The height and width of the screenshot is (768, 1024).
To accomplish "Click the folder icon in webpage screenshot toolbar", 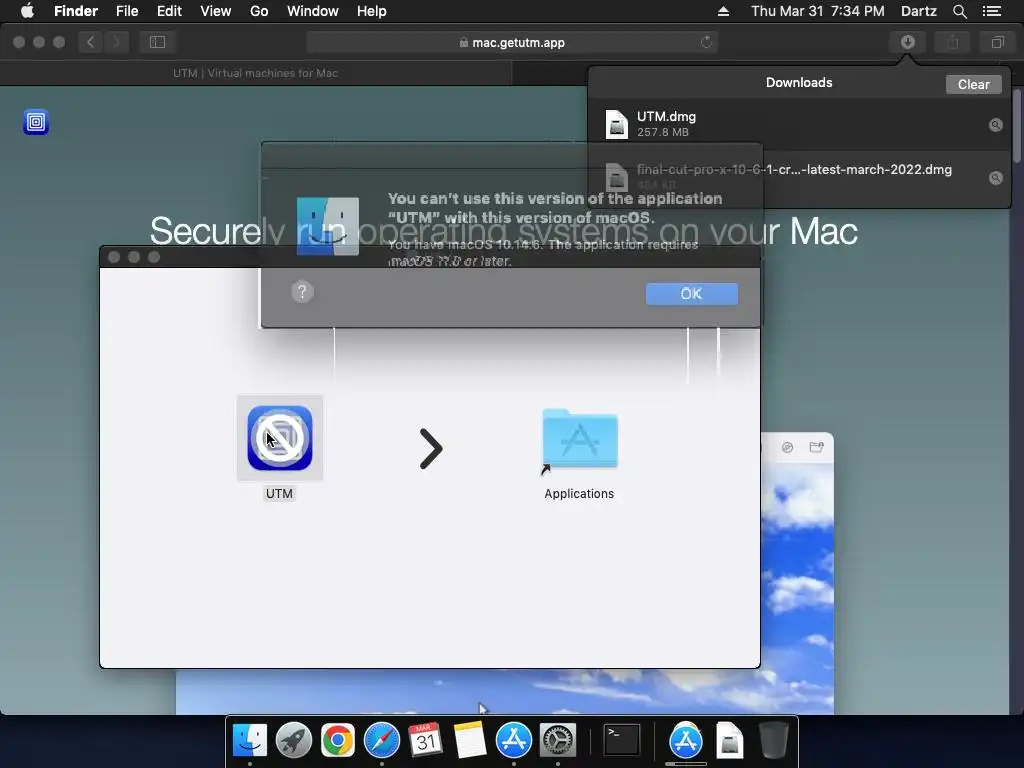I will pos(816,447).
